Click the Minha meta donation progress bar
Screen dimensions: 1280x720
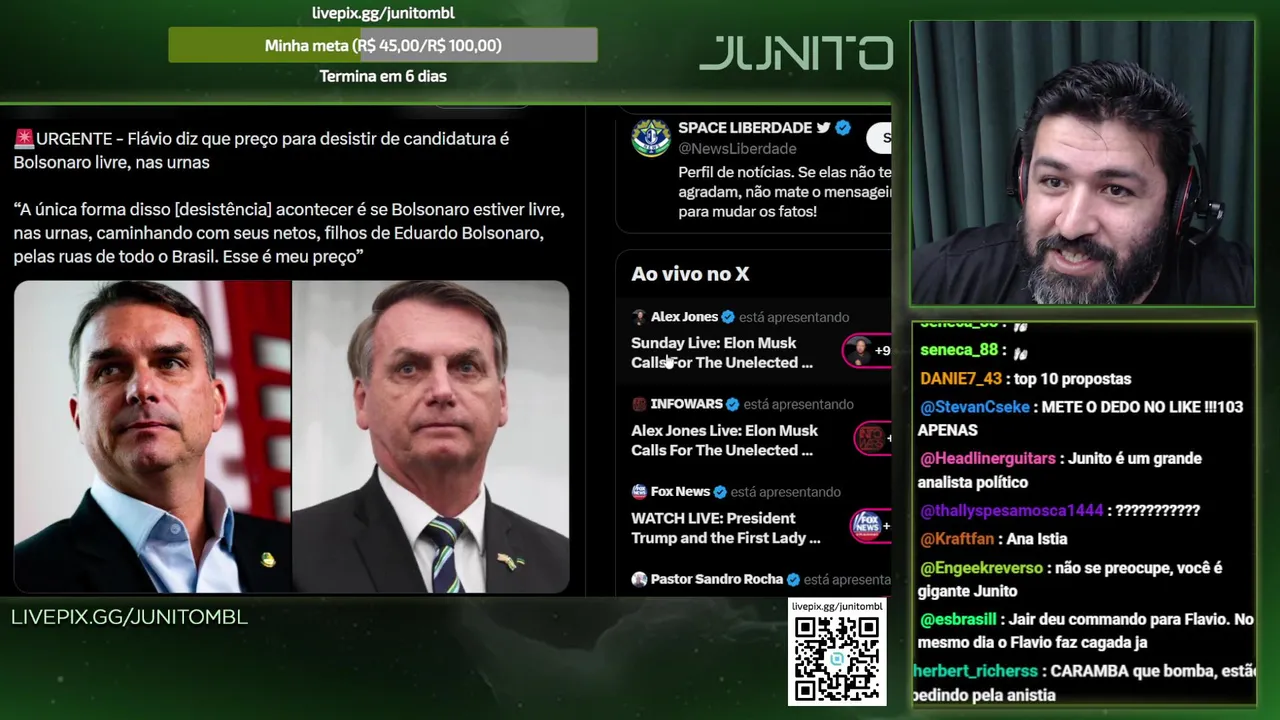pyautogui.click(x=383, y=45)
